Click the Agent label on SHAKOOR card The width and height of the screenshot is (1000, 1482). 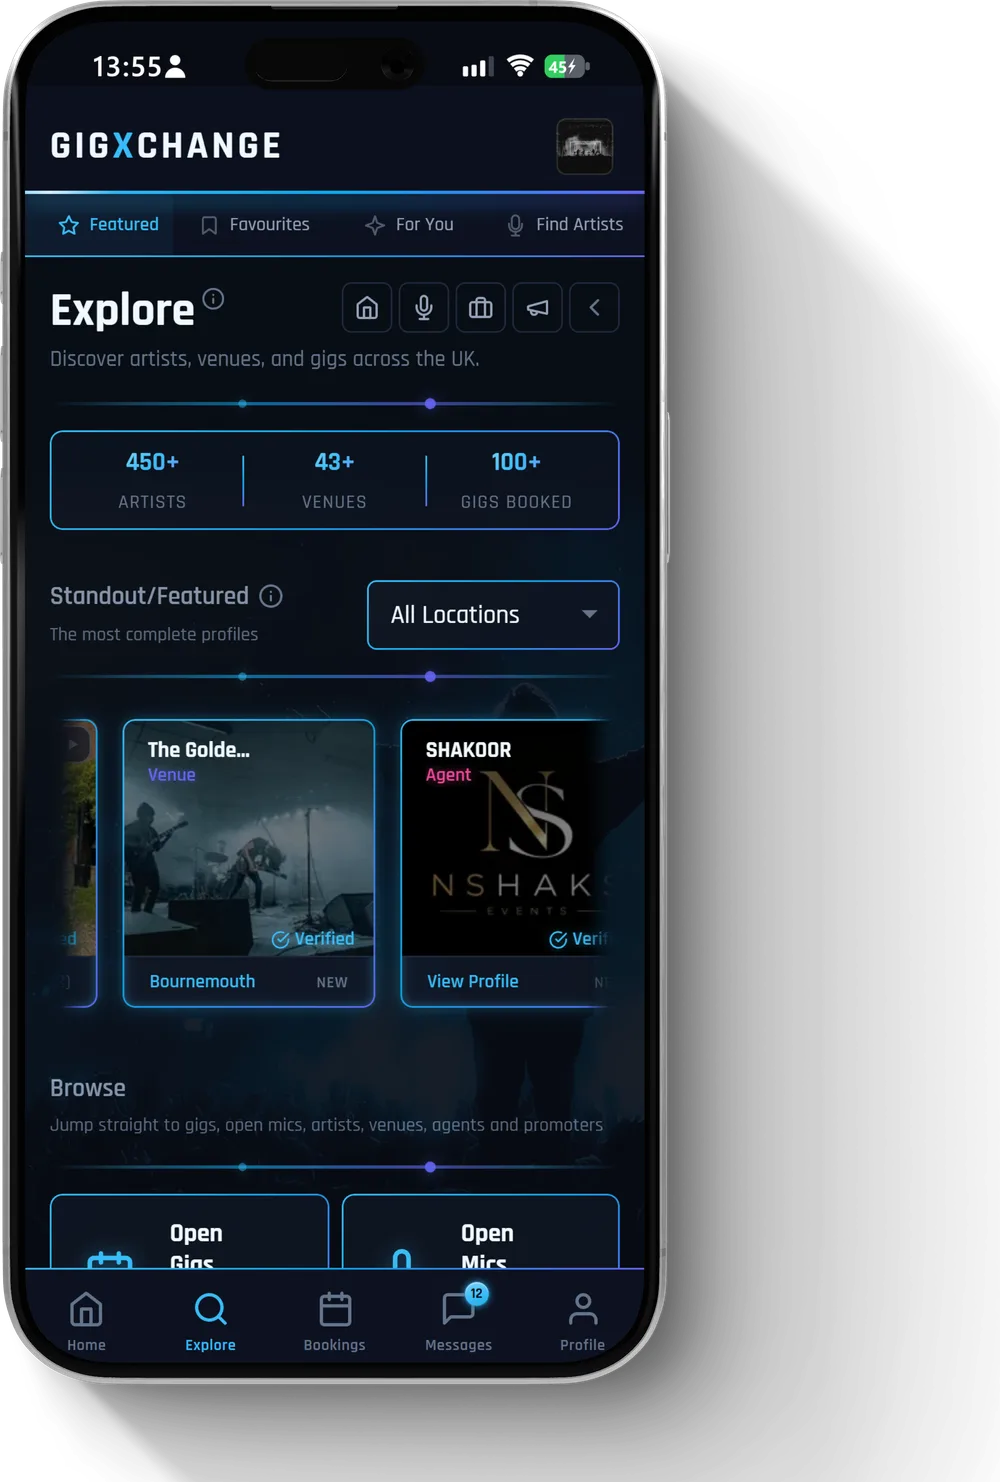click(448, 775)
